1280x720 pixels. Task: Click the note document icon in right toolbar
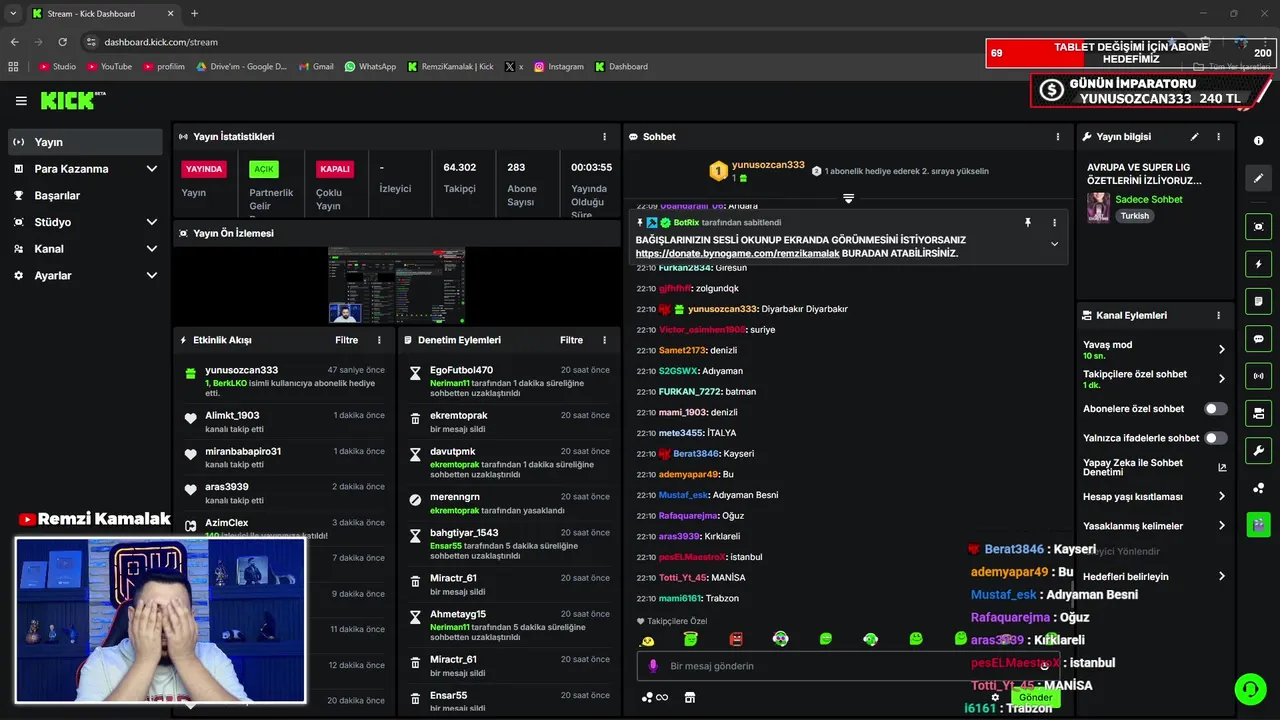pos(1259,301)
